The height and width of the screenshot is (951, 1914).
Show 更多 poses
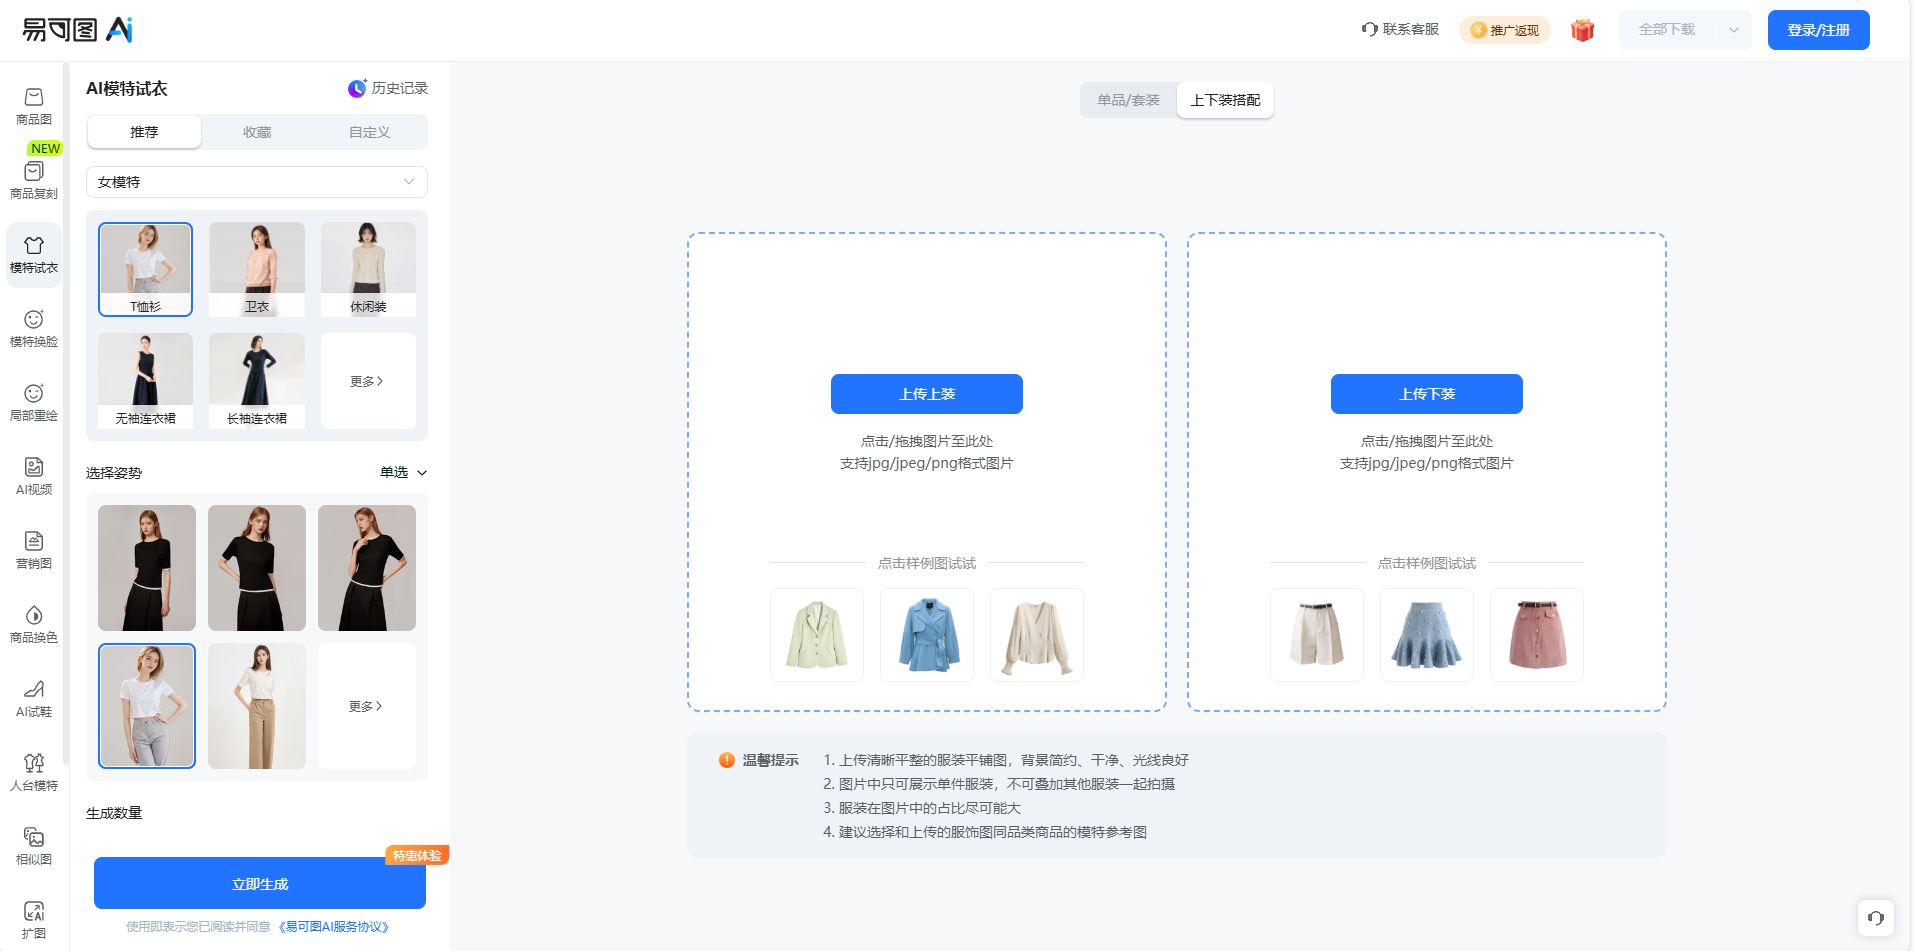tap(366, 706)
